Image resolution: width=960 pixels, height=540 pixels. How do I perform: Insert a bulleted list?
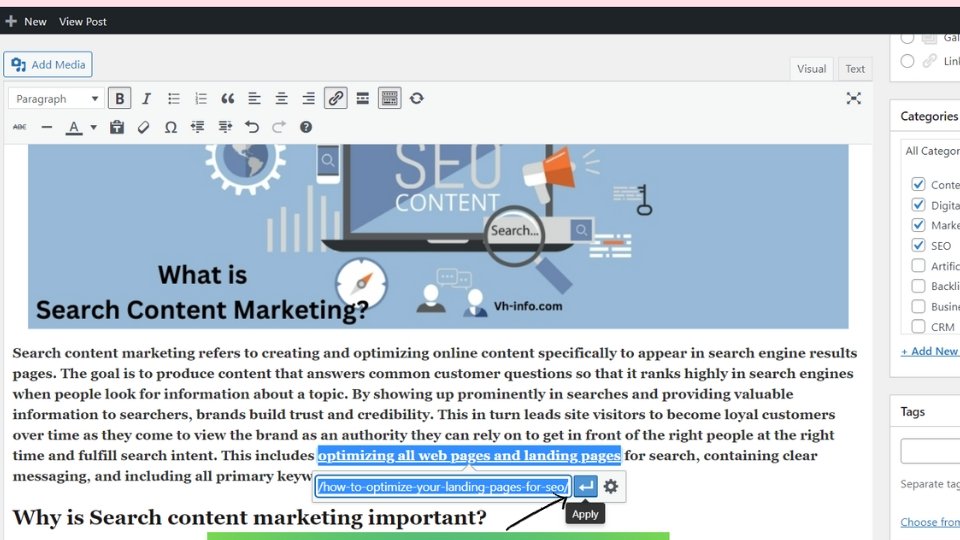pyautogui.click(x=174, y=99)
